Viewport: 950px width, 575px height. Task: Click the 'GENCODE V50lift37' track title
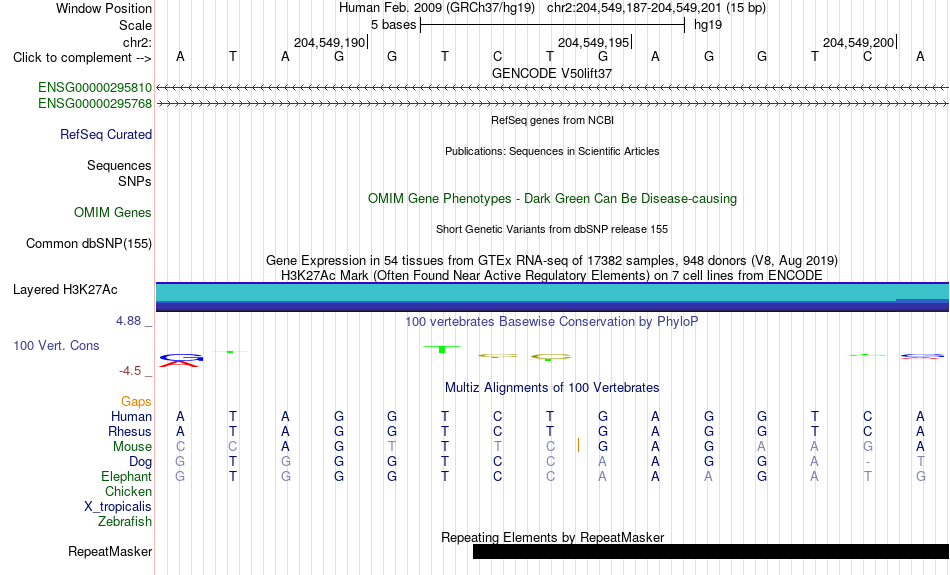[x=552, y=73]
